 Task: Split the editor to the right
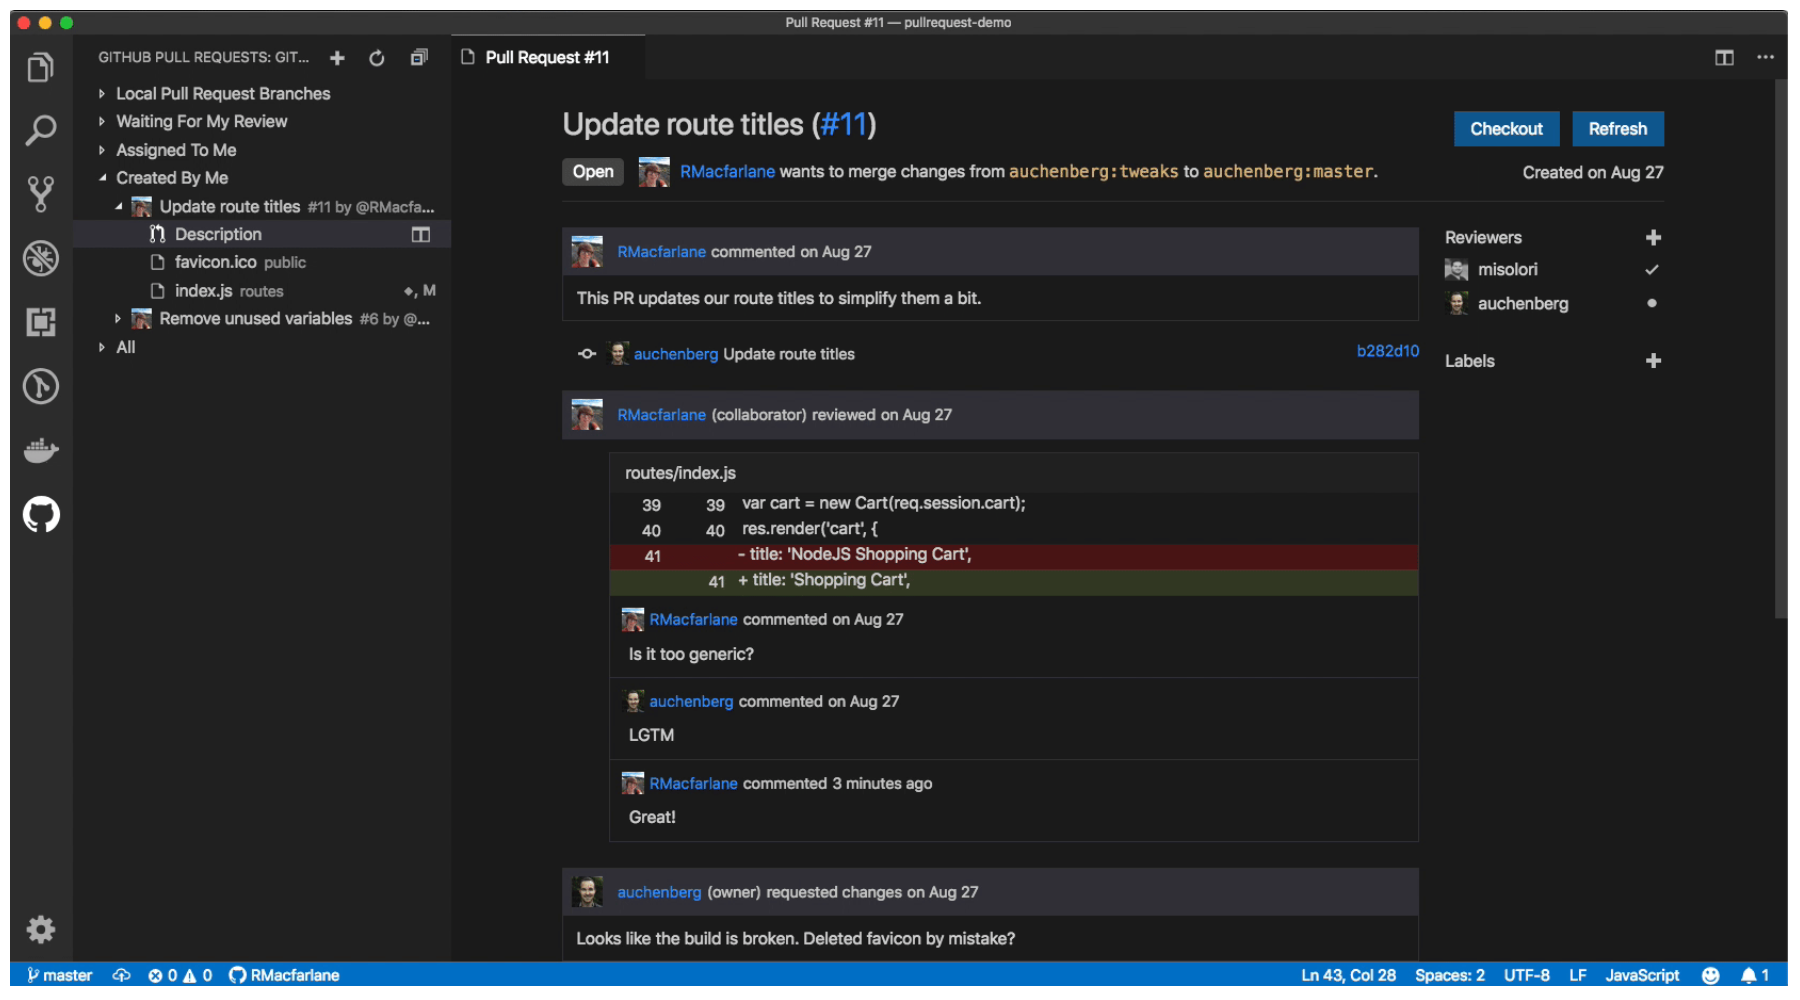[x=1724, y=58]
